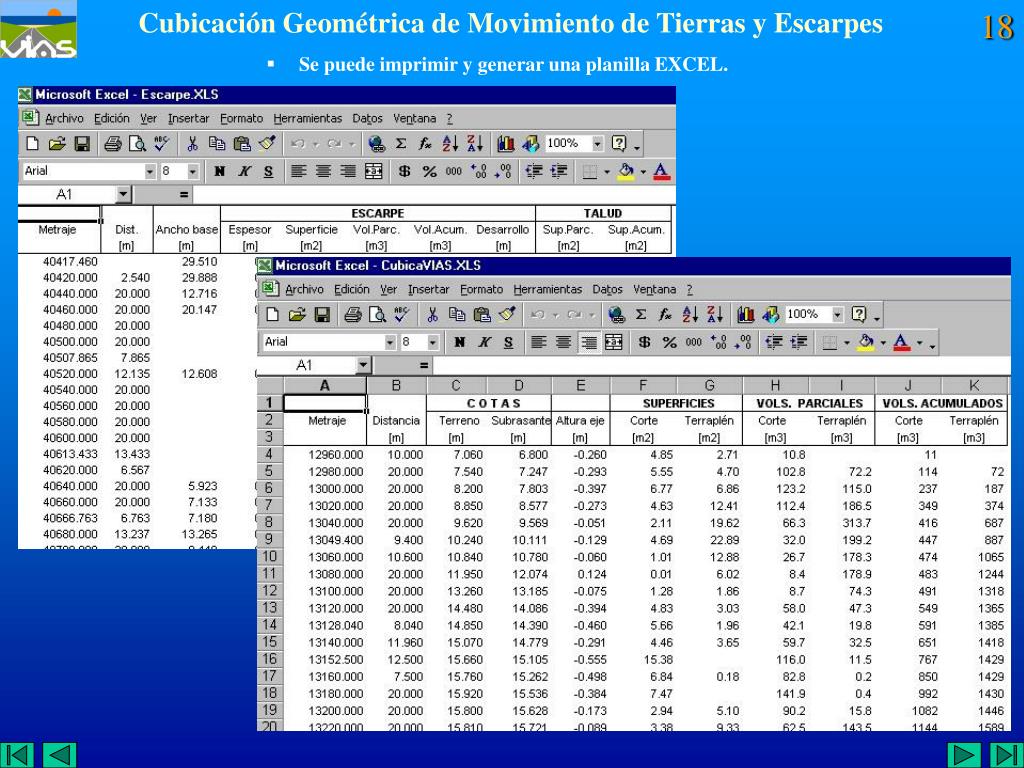Open Formato menu in Escarpe.XLS window
This screenshot has height=768, width=1024.
pyautogui.click(x=241, y=118)
